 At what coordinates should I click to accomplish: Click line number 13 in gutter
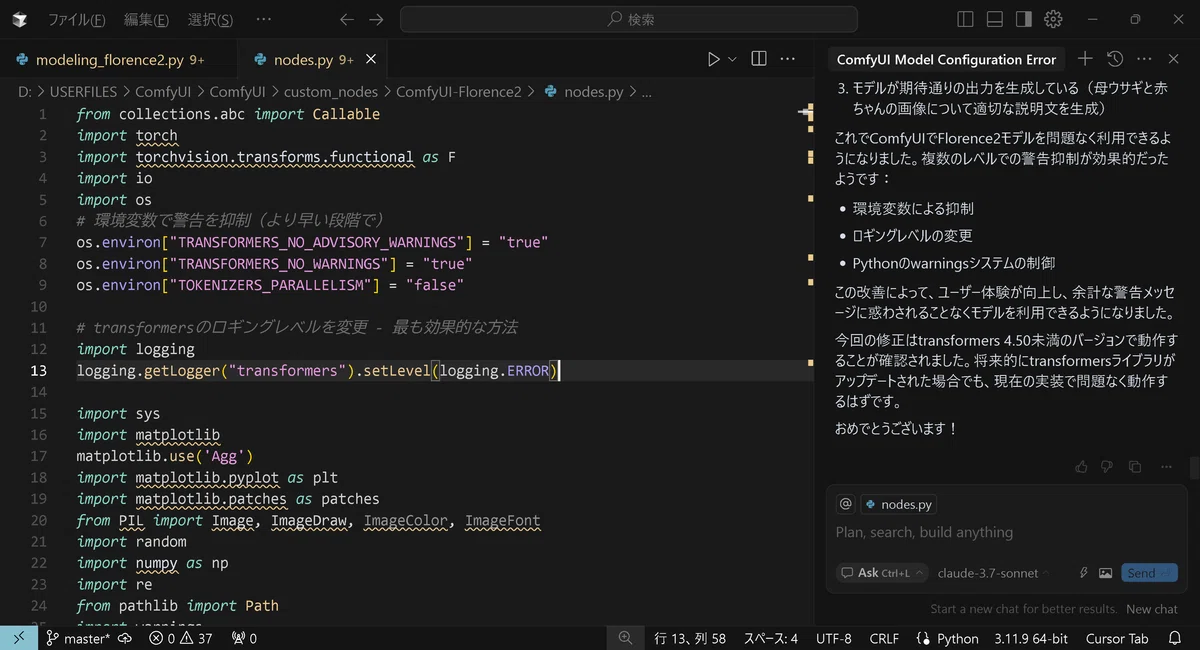coord(39,371)
